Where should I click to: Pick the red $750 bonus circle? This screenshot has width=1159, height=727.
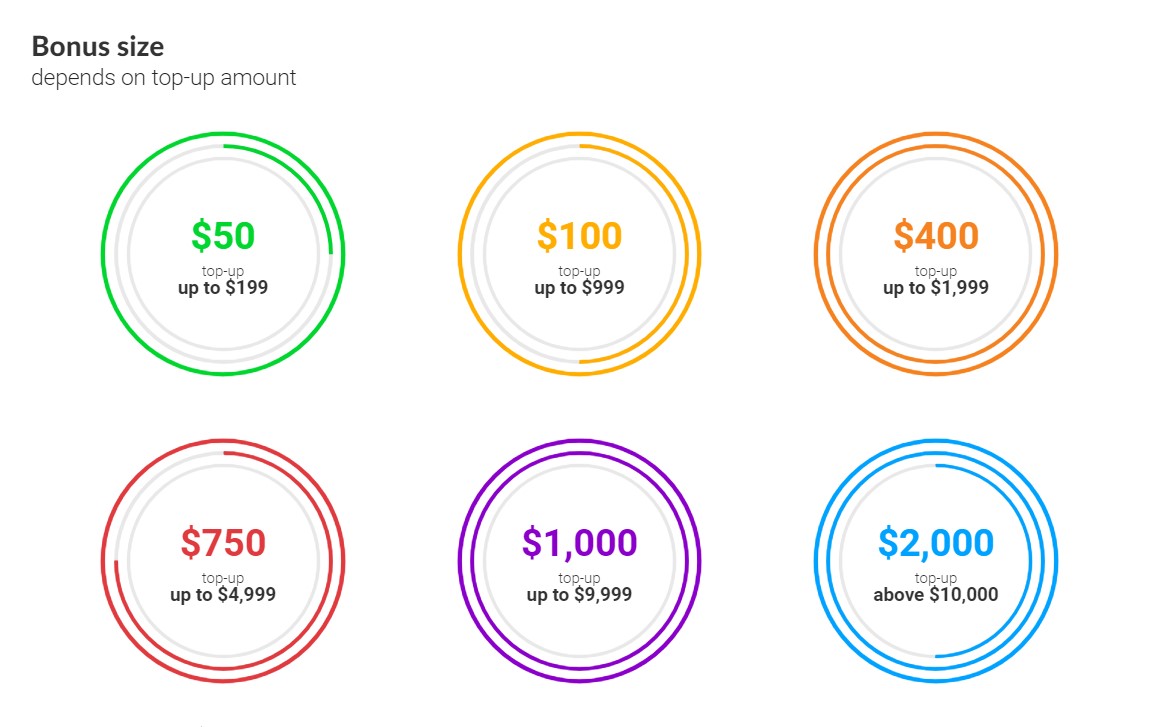tap(223, 561)
